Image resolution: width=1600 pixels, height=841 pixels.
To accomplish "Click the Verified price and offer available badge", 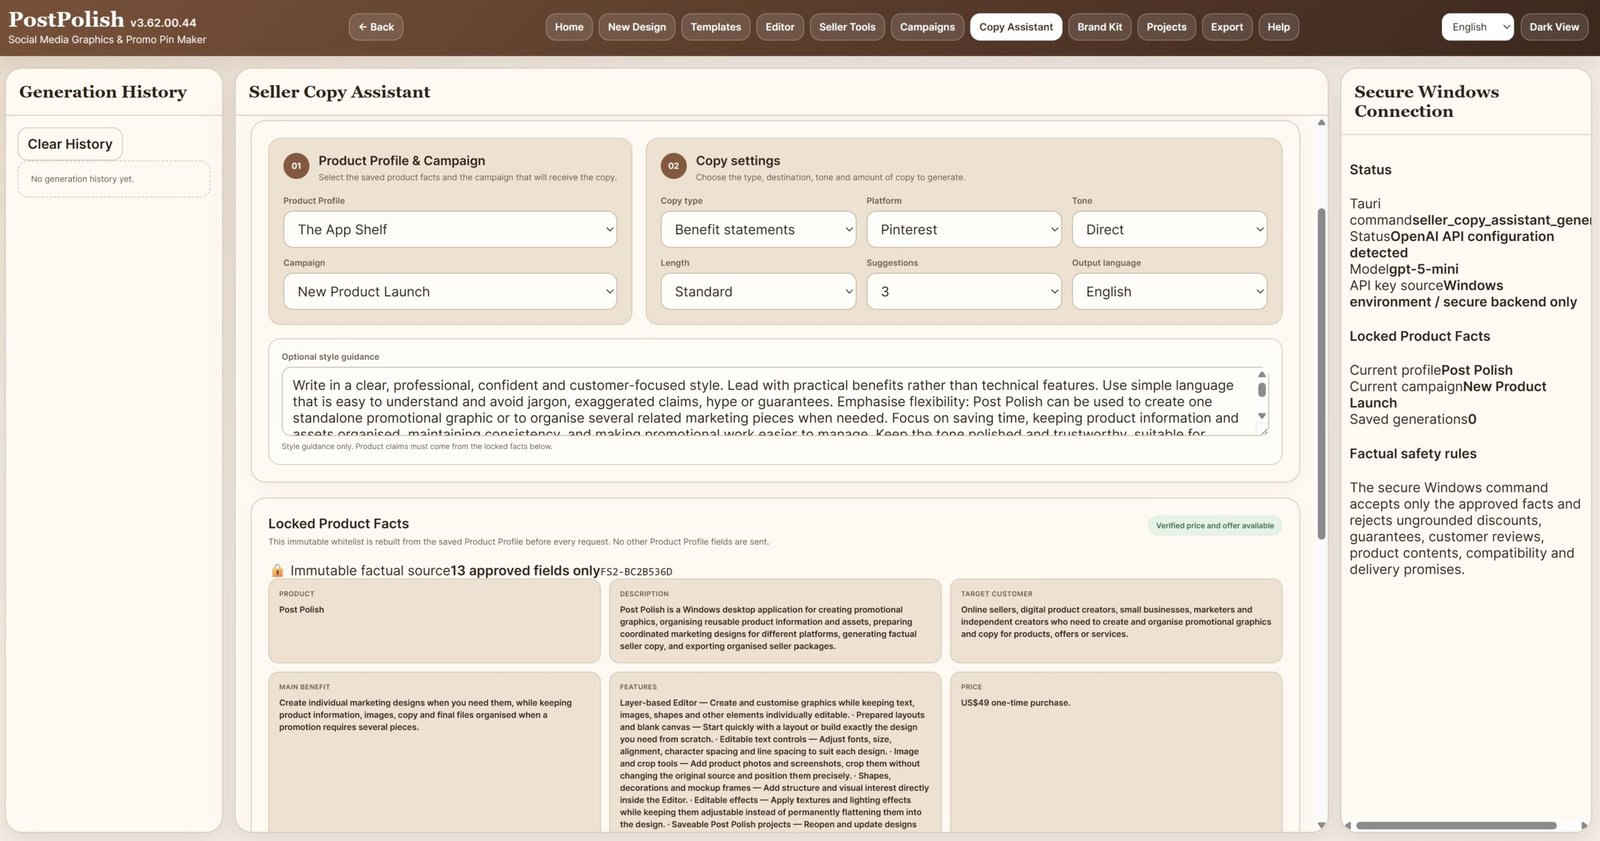I will 1215,525.
